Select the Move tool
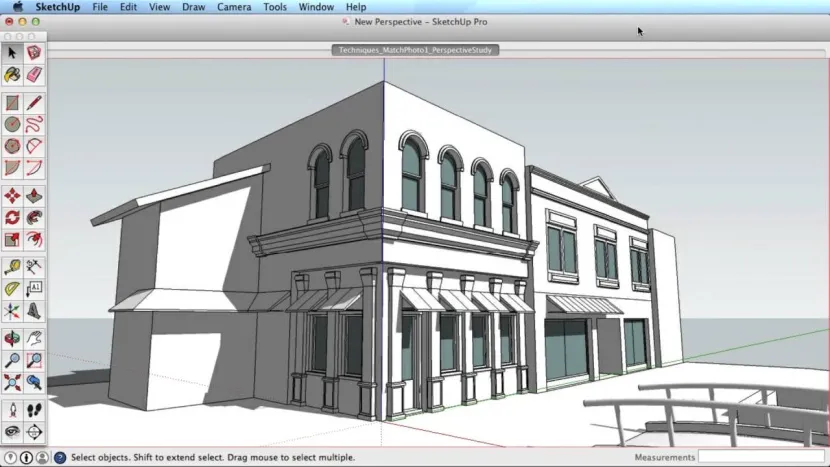This screenshot has width=830, height=467. [x=12, y=195]
